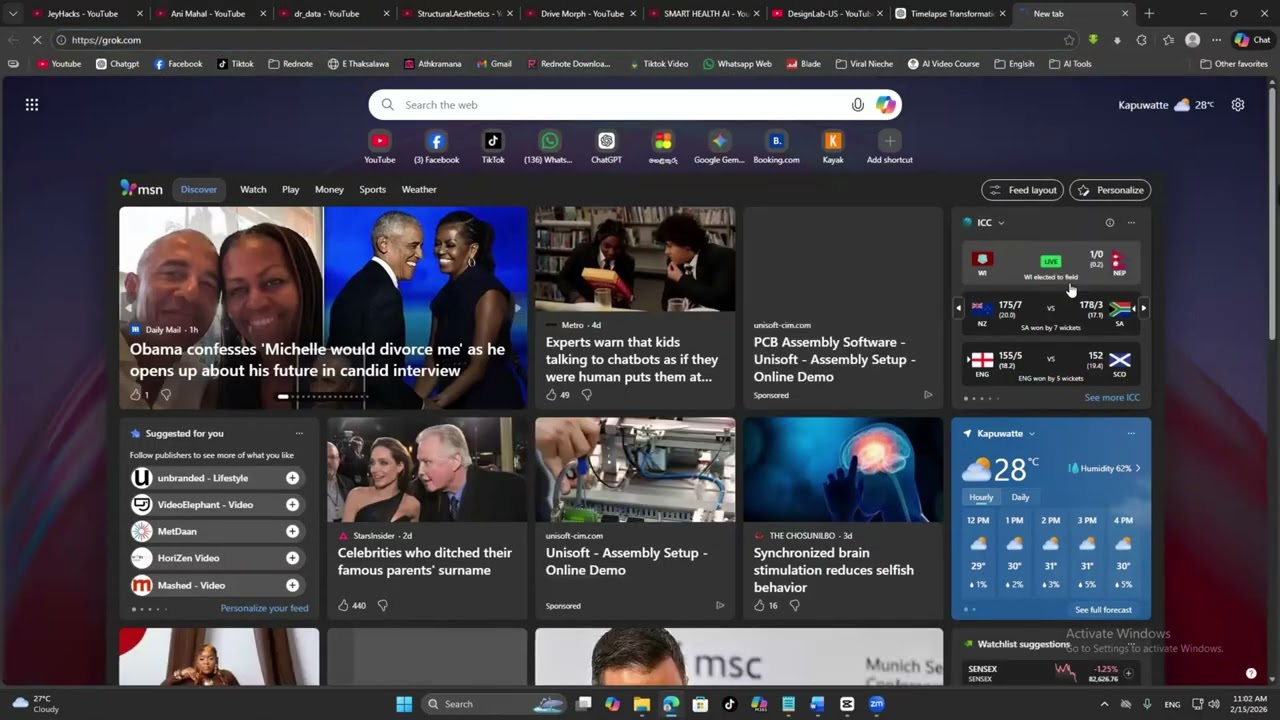Click the voice search microphone icon
The image size is (1280, 720).
click(858, 105)
